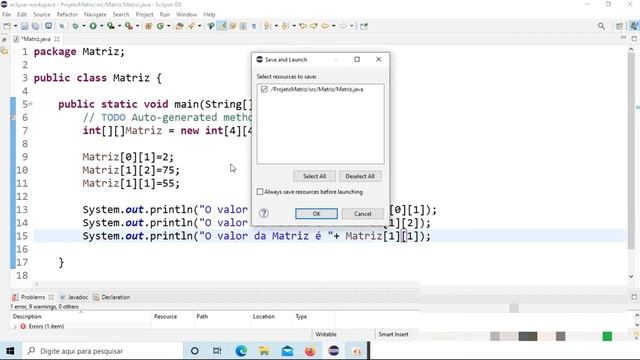The width and height of the screenshot is (640, 360).
Task: Expand the Errors (1 item) tree row
Action: coord(16,327)
